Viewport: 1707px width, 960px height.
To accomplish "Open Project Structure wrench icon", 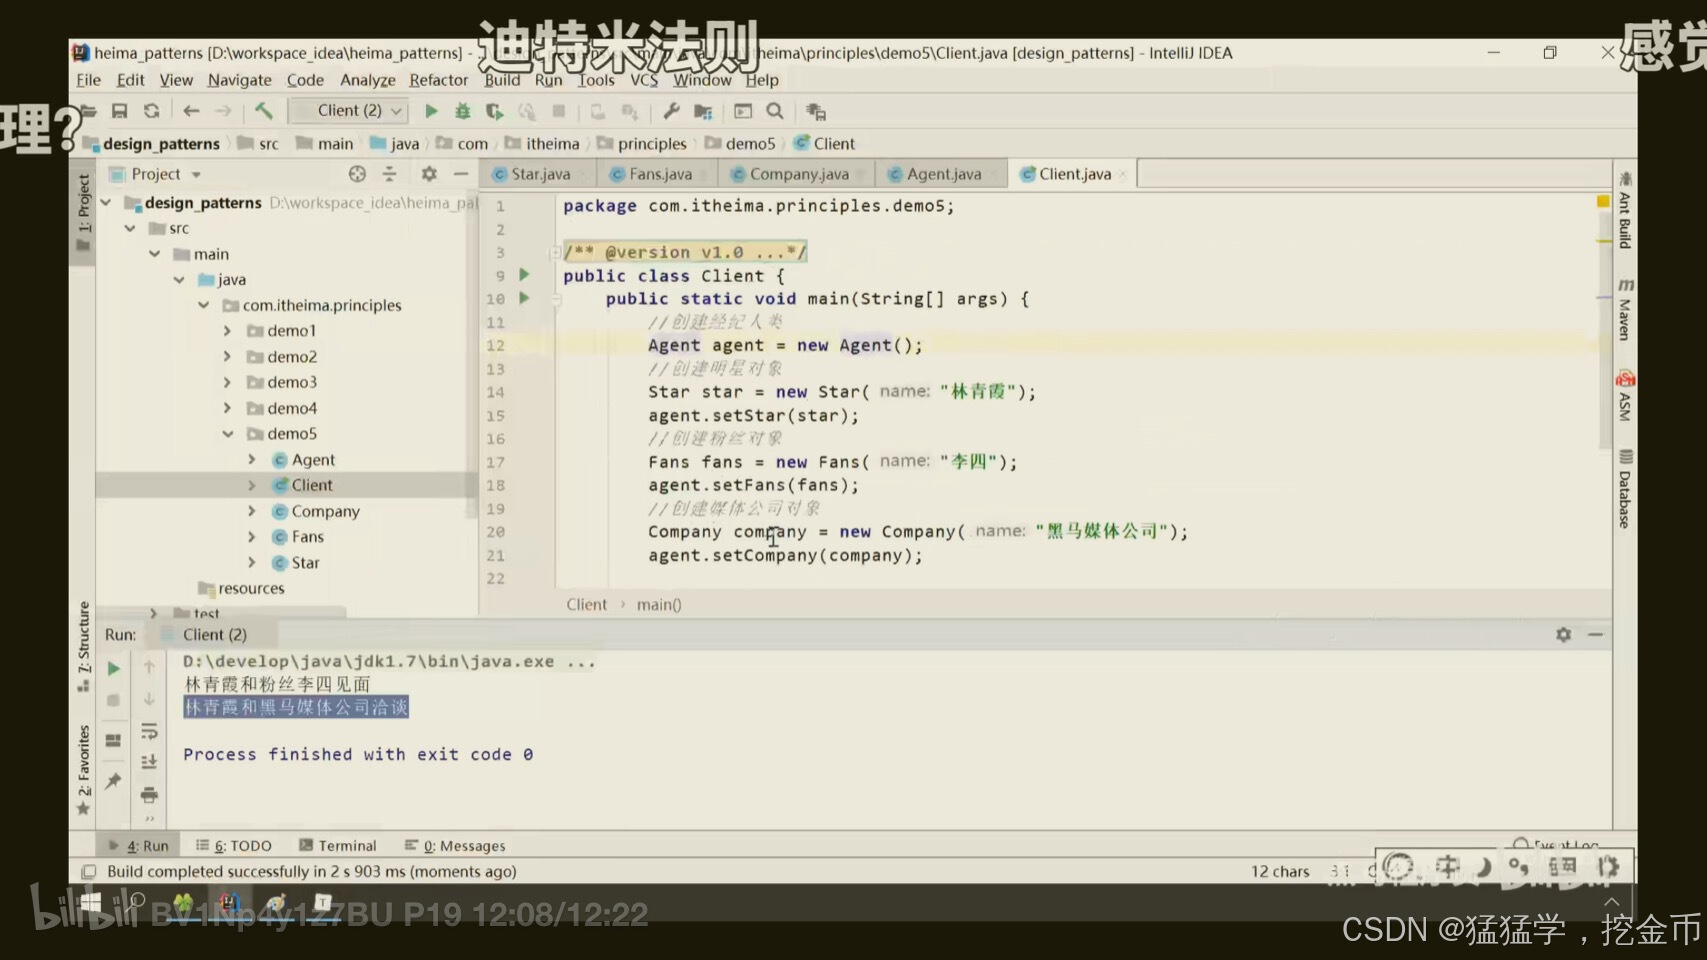I will [671, 111].
